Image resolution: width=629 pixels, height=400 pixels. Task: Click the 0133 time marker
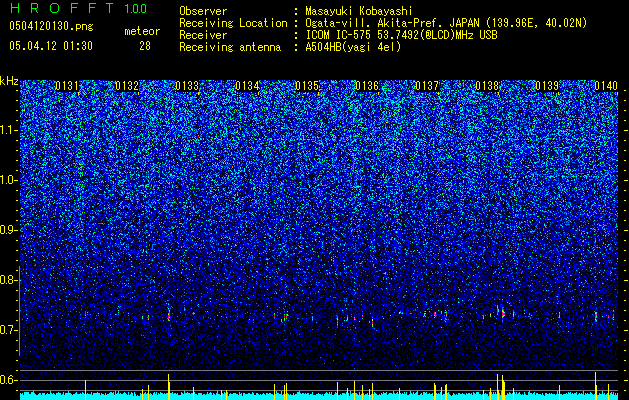[187, 86]
